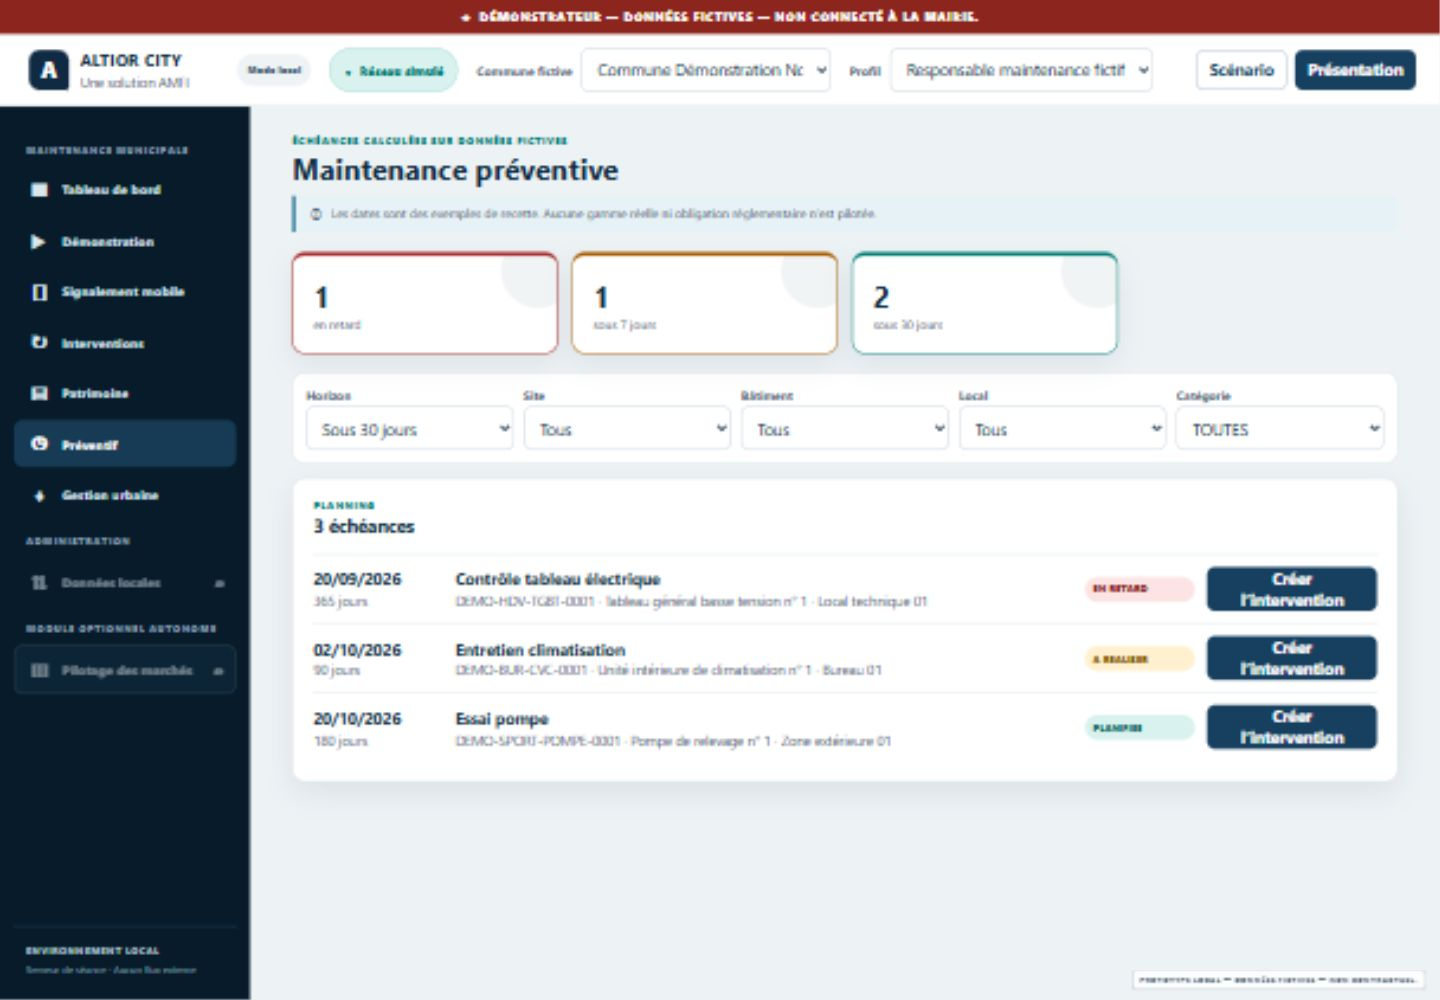1440x1000 pixels.
Task: Create intervention for Entretien climatisation
Action: pyautogui.click(x=1291, y=658)
